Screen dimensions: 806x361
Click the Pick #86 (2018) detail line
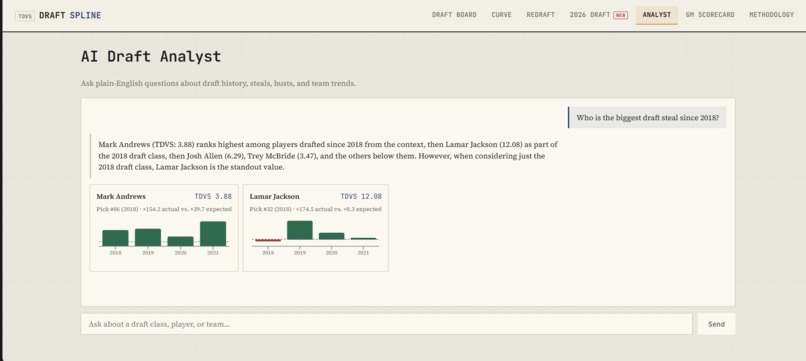(x=164, y=209)
